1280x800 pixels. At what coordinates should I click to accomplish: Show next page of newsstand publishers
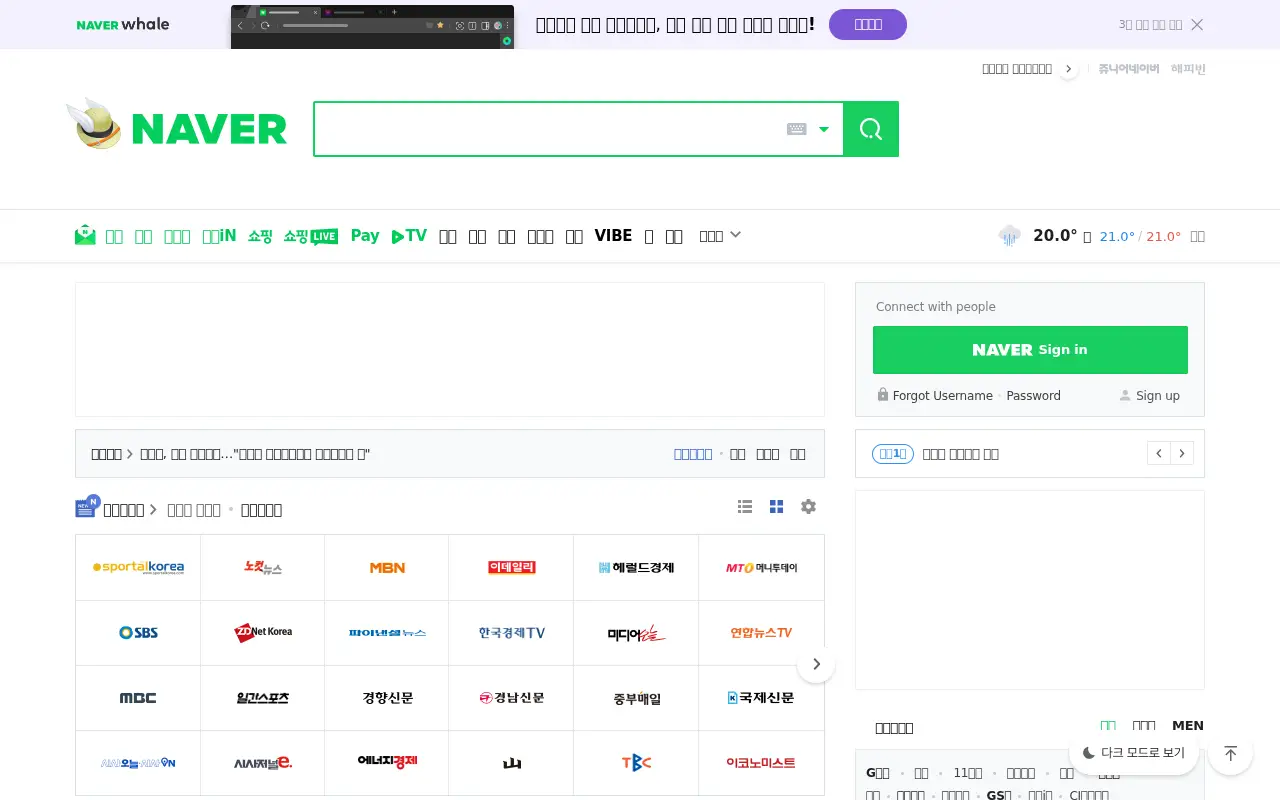[816, 664]
